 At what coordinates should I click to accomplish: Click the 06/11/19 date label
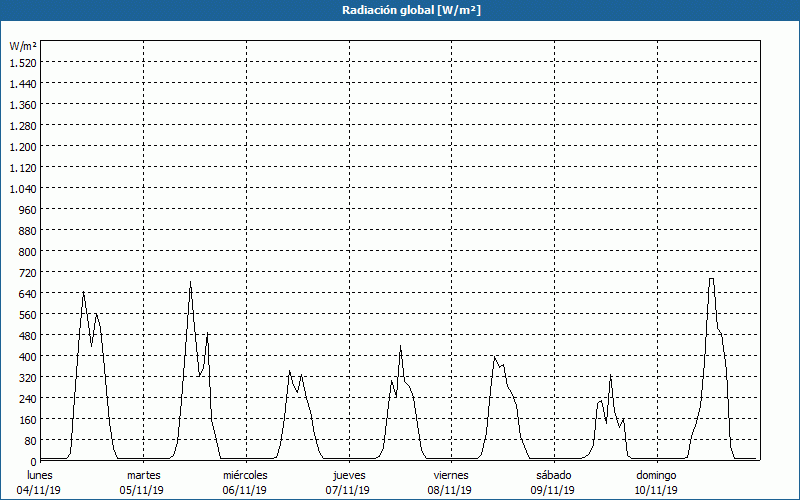(244, 490)
